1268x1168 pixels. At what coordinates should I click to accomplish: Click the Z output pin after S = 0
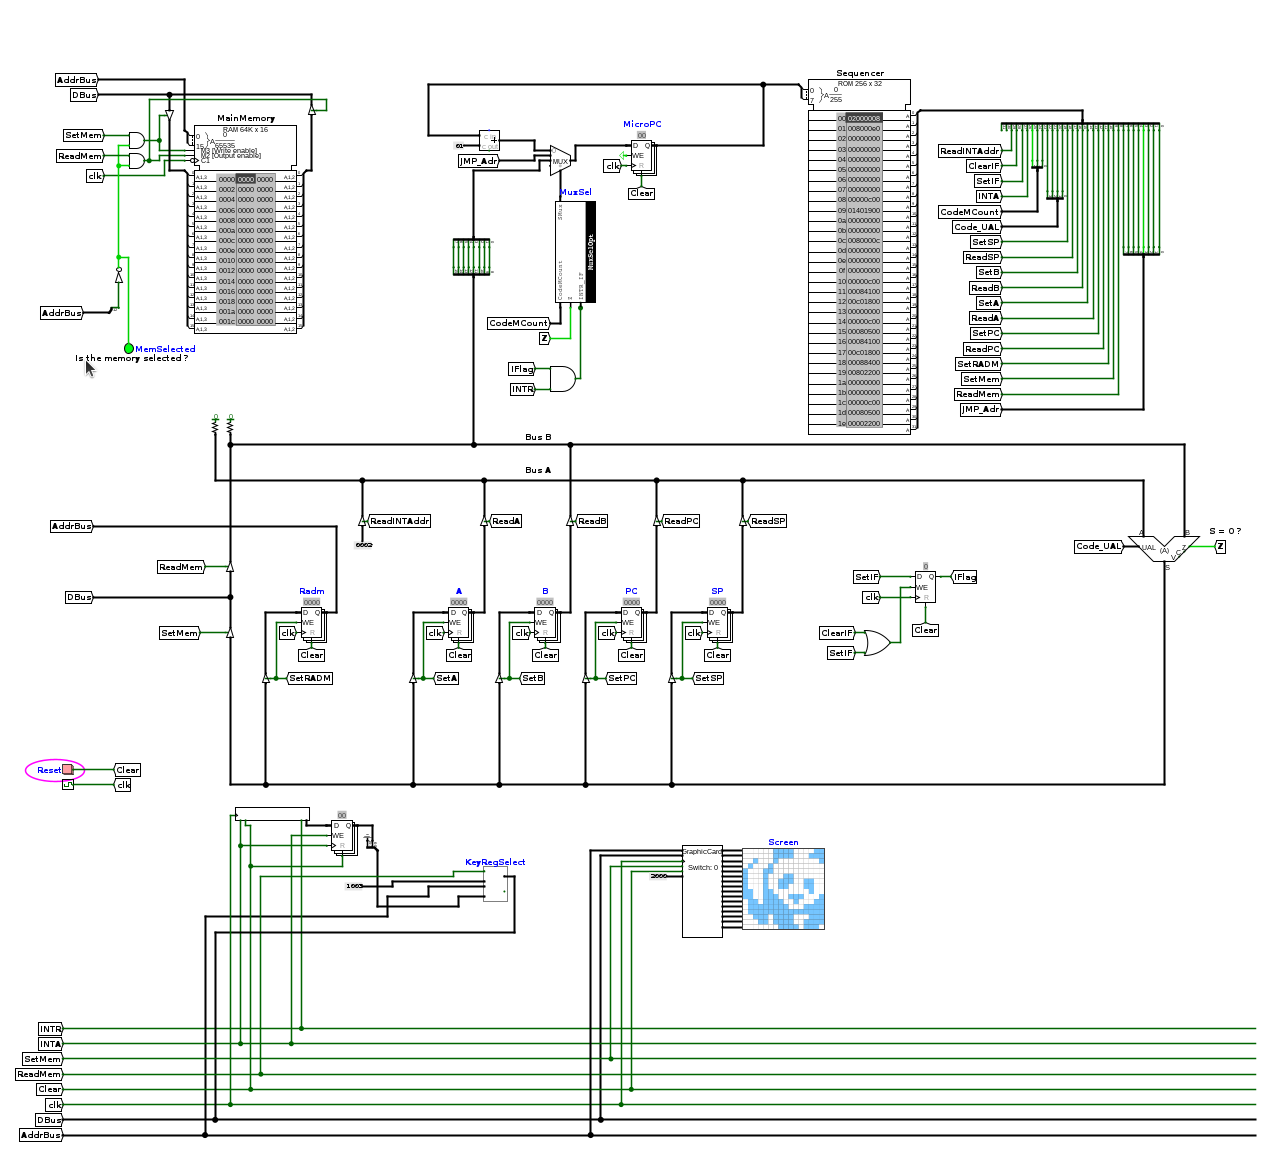[x=1220, y=546]
